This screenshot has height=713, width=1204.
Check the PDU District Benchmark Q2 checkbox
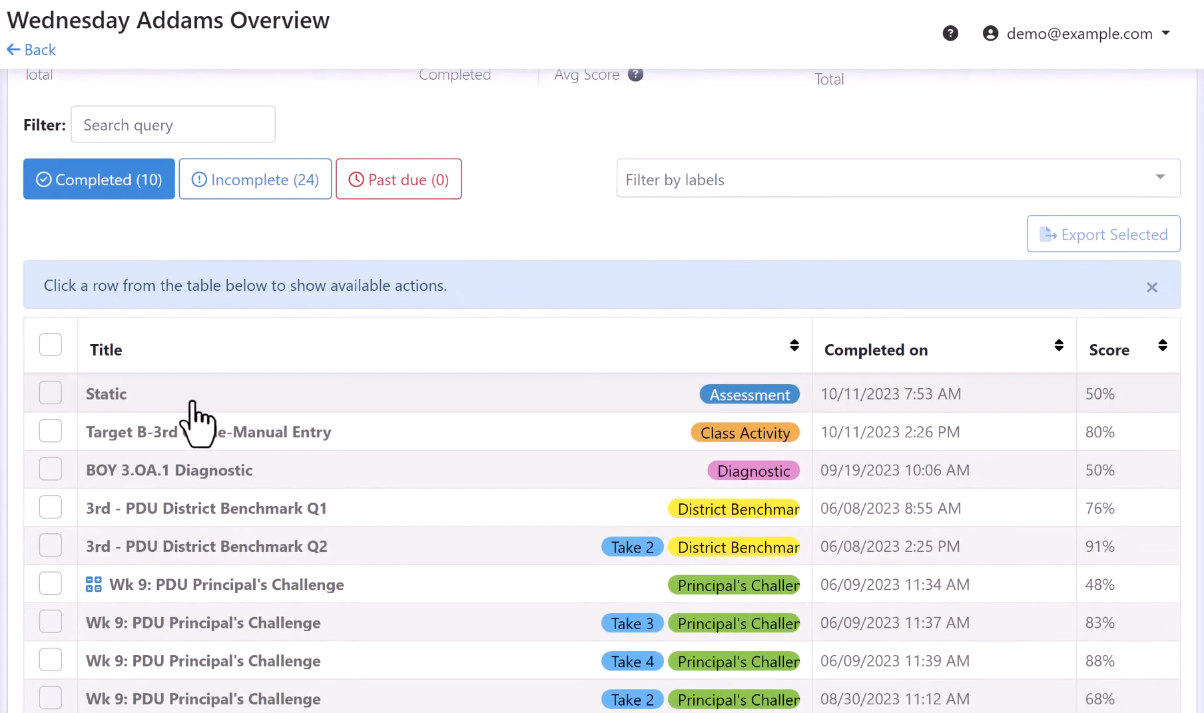(x=50, y=545)
